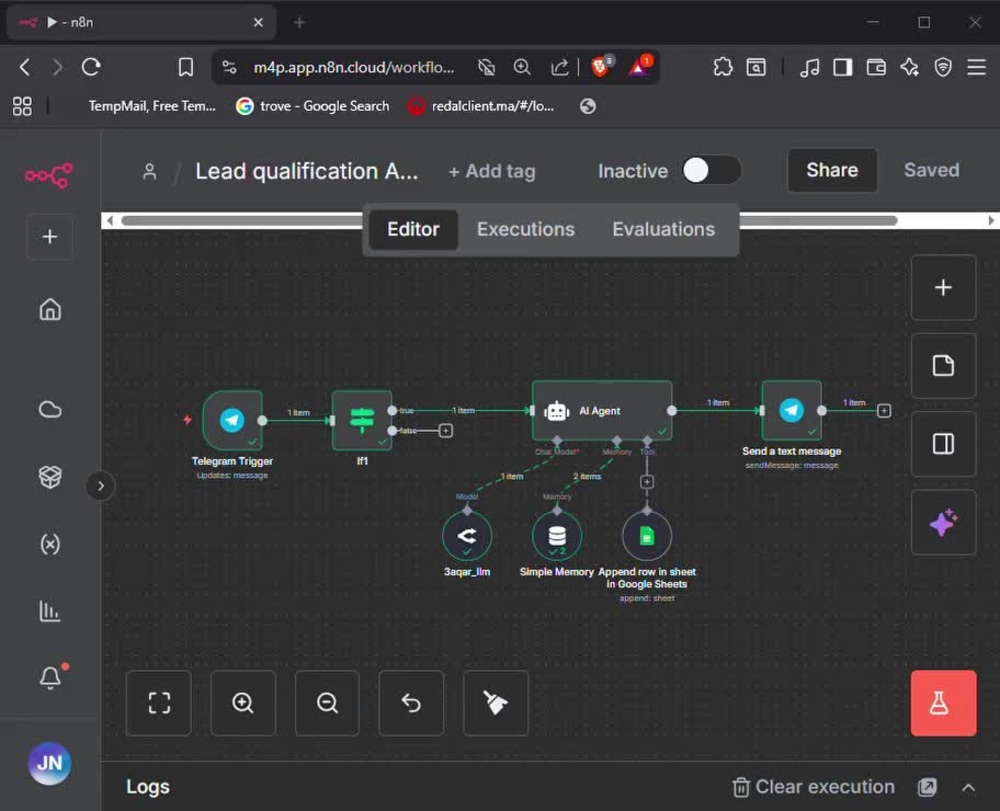Viewport: 1000px width, 811px height.
Task: Click the Clear execution button
Action: click(x=813, y=787)
